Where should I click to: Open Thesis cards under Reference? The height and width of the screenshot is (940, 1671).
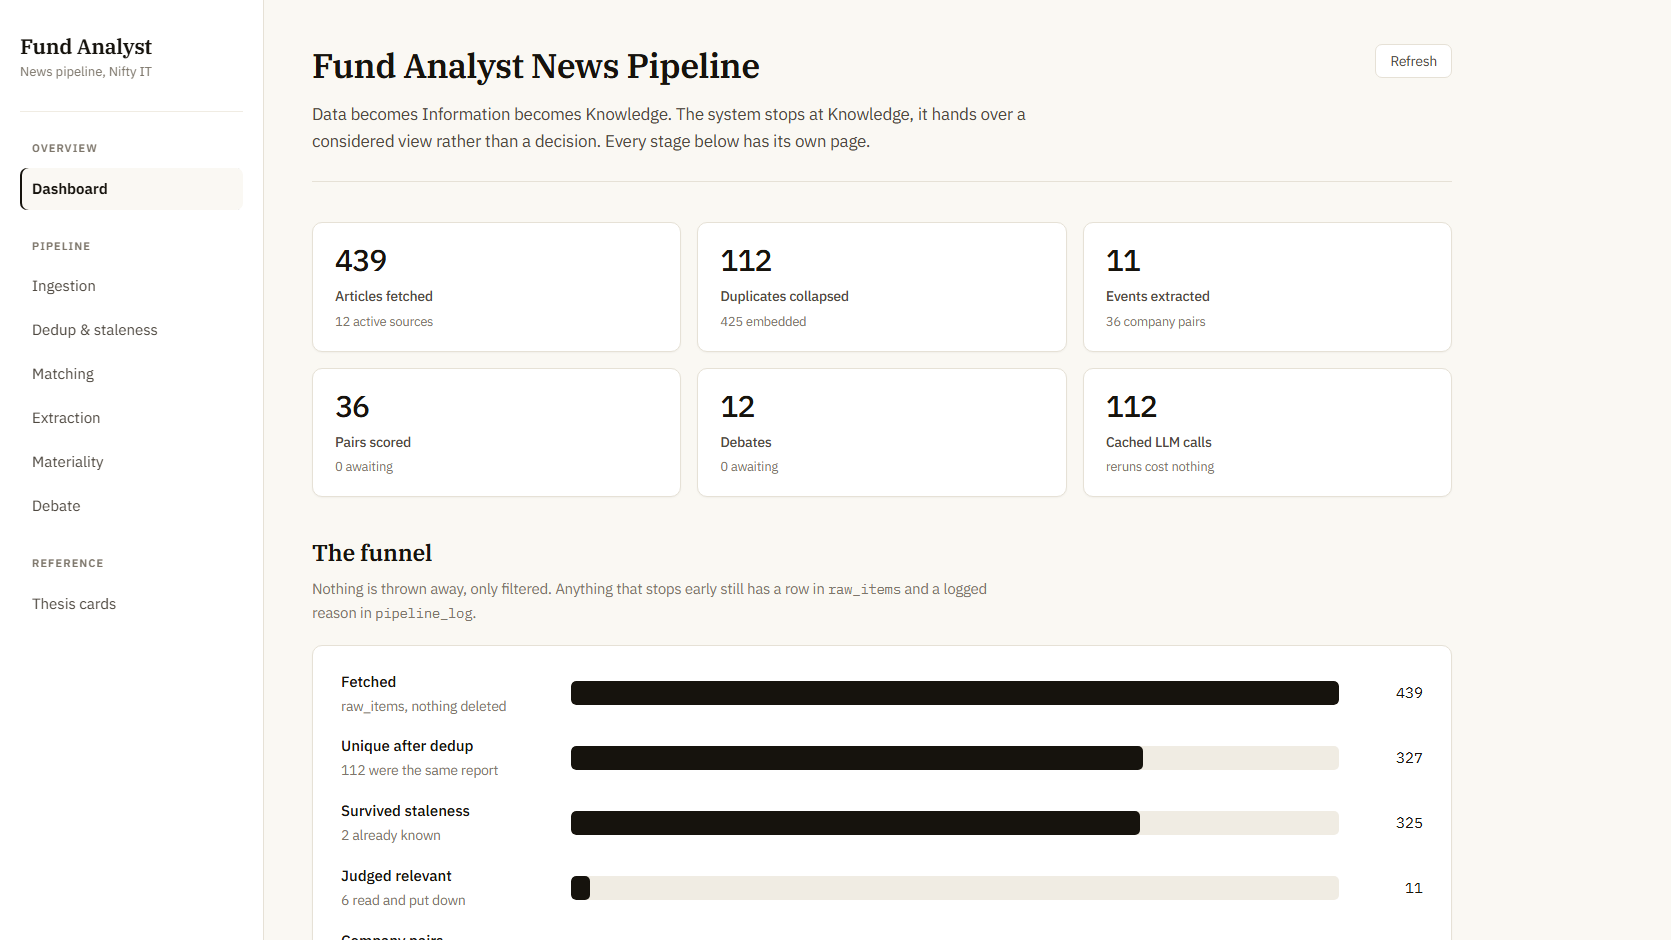(x=131, y=604)
